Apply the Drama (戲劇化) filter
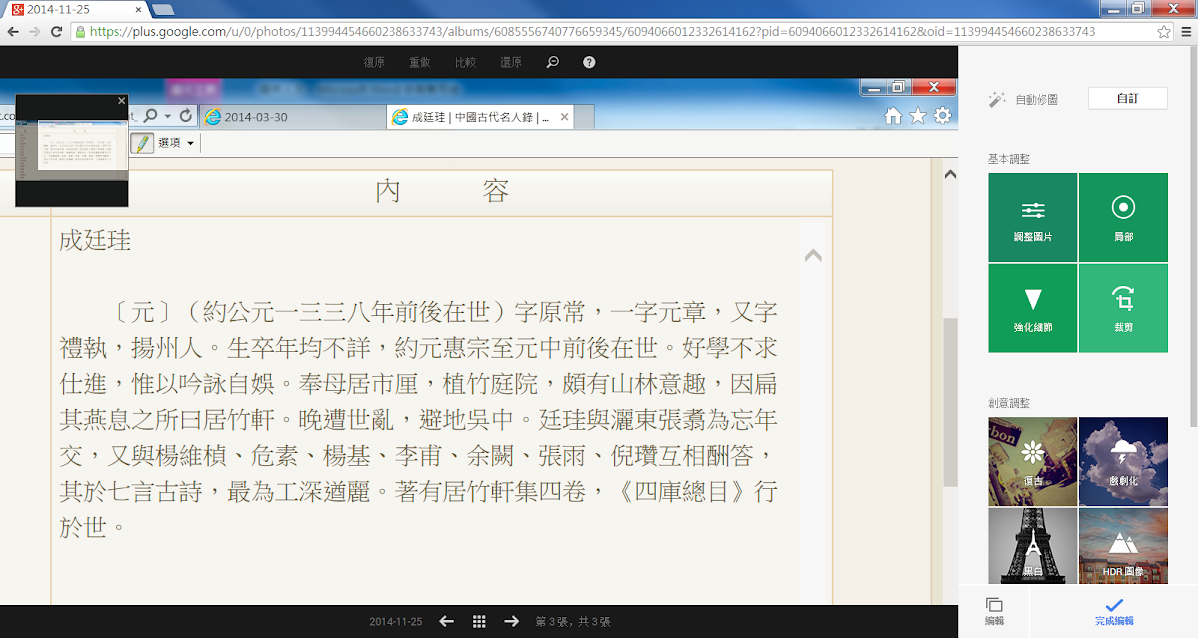This screenshot has height=638, width=1198. pyautogui.click(x=1123, y=461)
